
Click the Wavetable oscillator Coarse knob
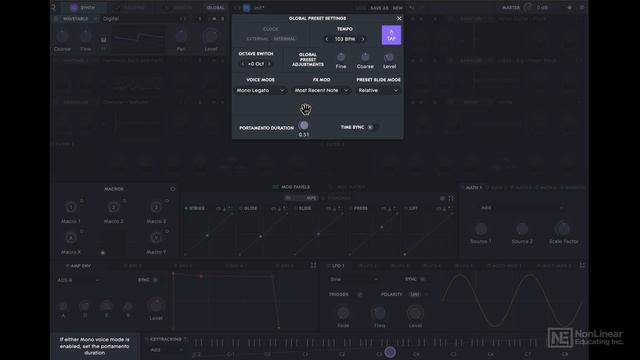pos(62,37)
